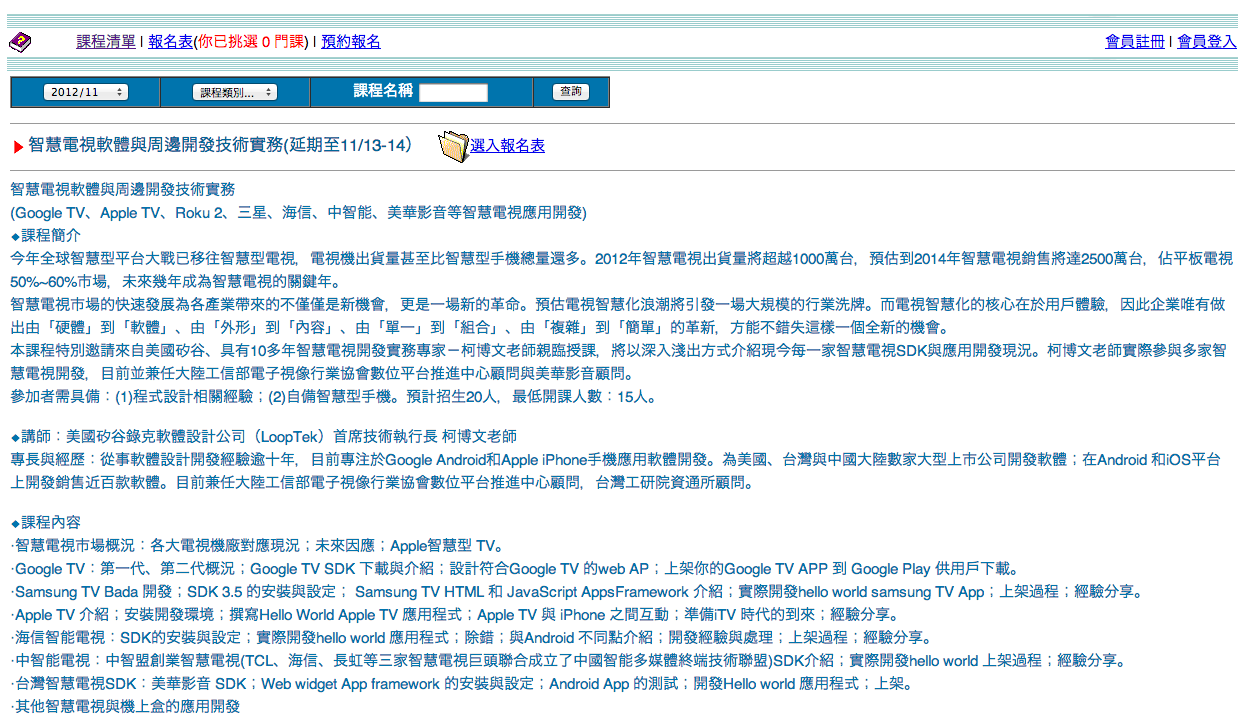
Task: Click the red text 你已挑選 0 門課
Action: tap(253, 42)
